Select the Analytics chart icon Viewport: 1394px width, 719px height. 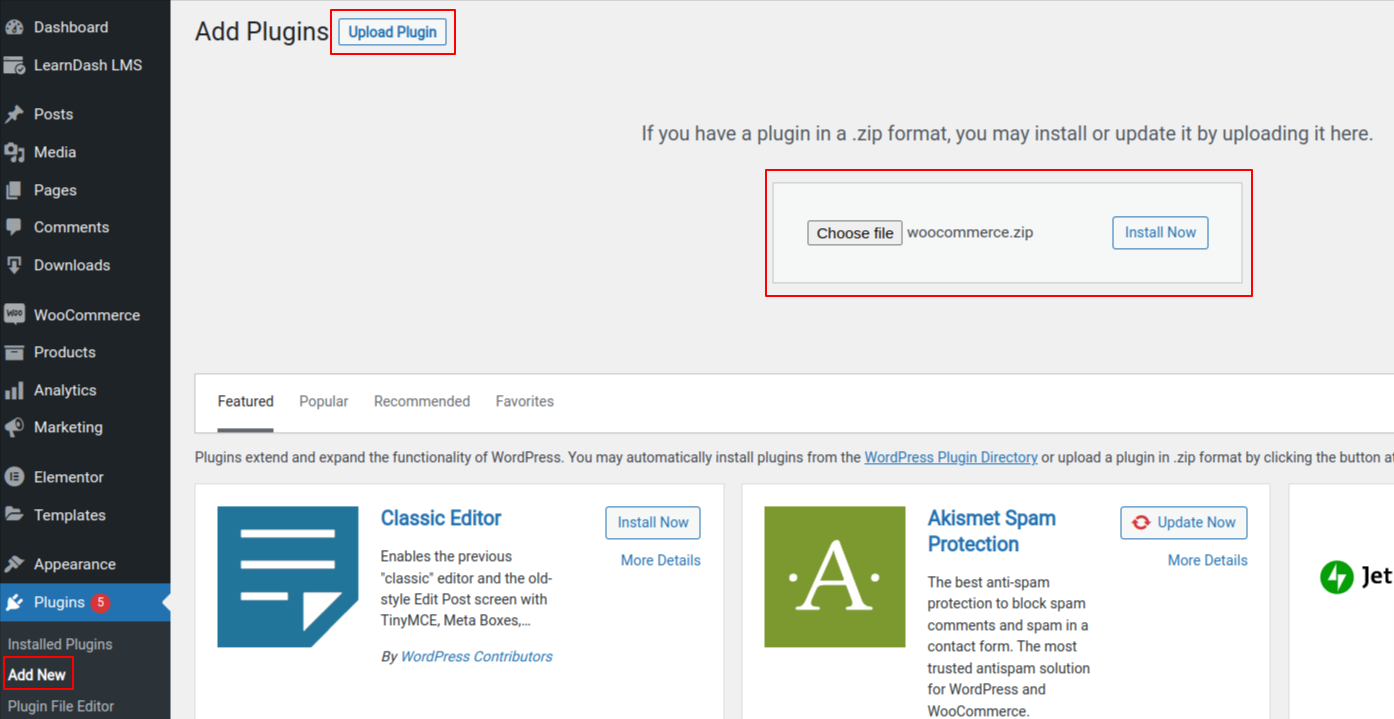[x=14, y=389]
